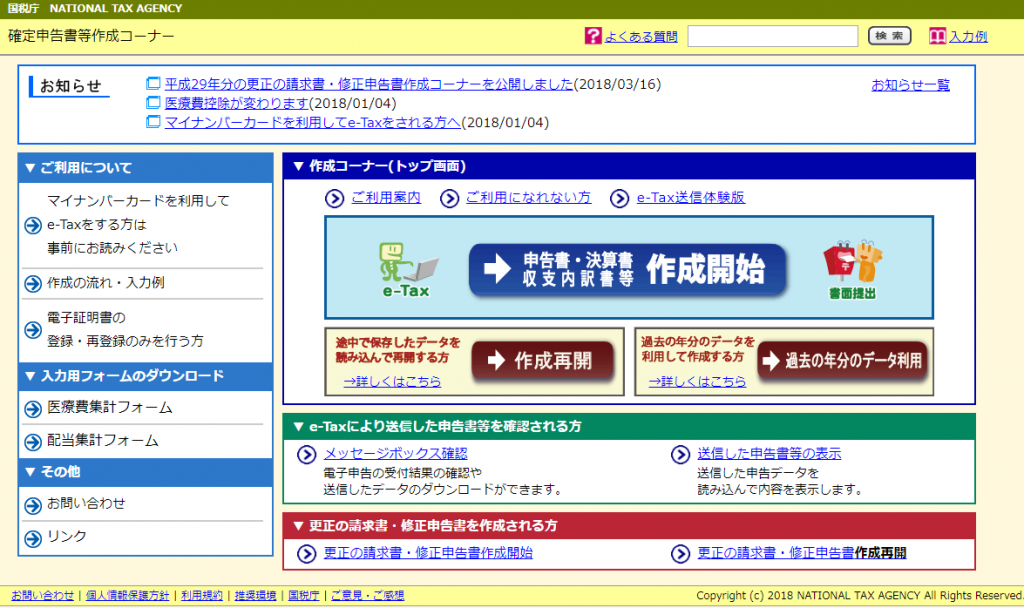Click the 過去の年分のデータ利用 button
Viewport: 1024px width, 608px height.
tap(840, 361)
